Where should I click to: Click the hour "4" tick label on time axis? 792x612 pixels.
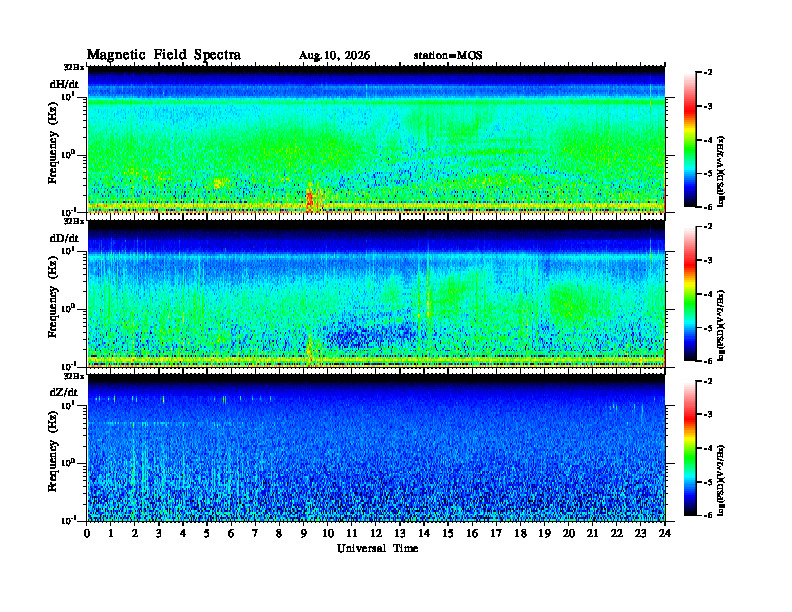(x=183, y=533)
